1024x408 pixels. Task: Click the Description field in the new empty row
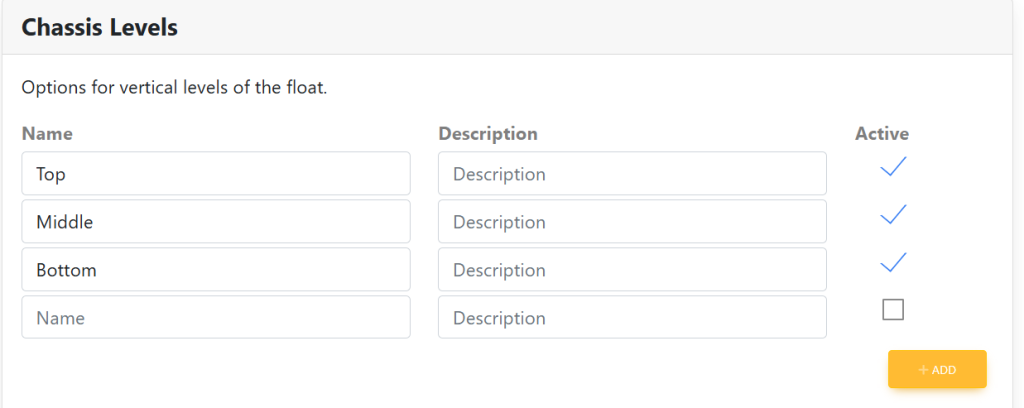coord(632,318)
